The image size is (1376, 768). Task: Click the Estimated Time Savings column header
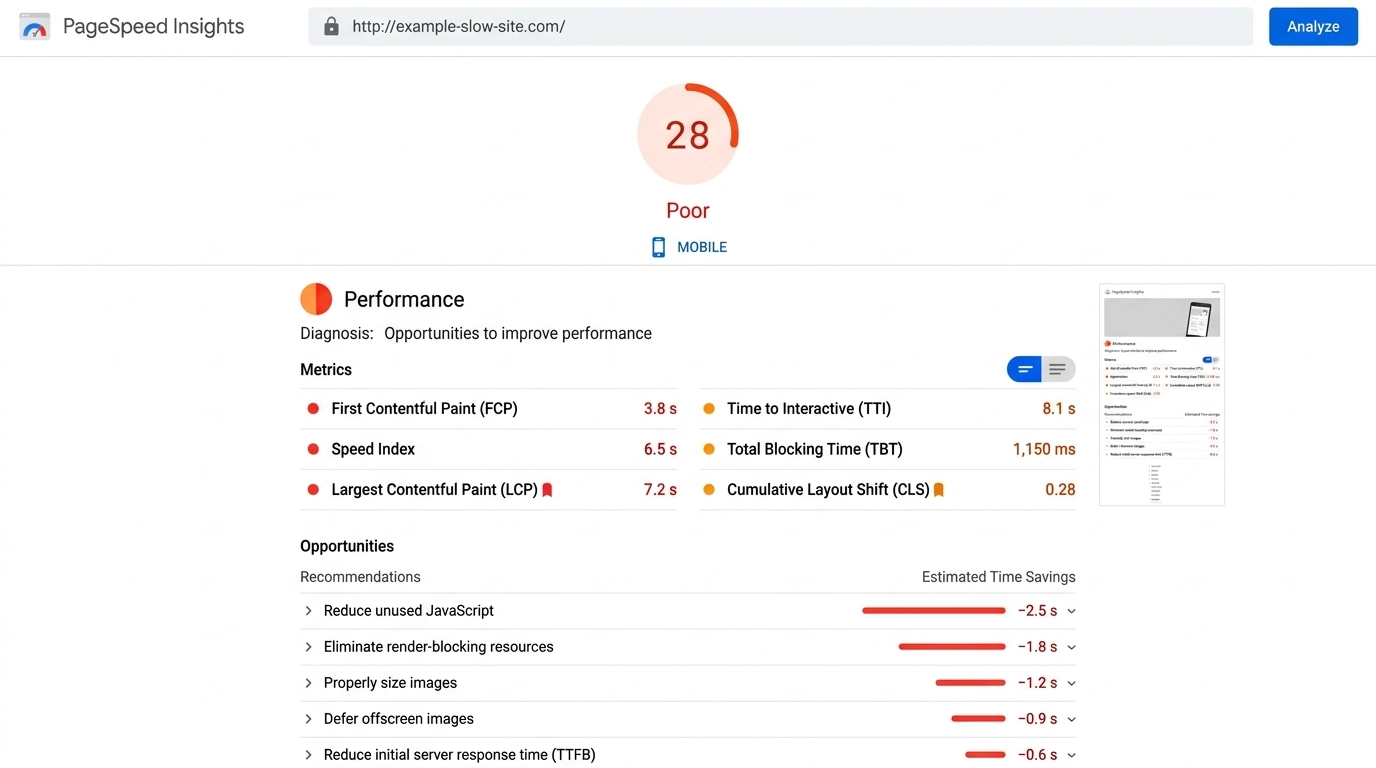click(999, 577)
